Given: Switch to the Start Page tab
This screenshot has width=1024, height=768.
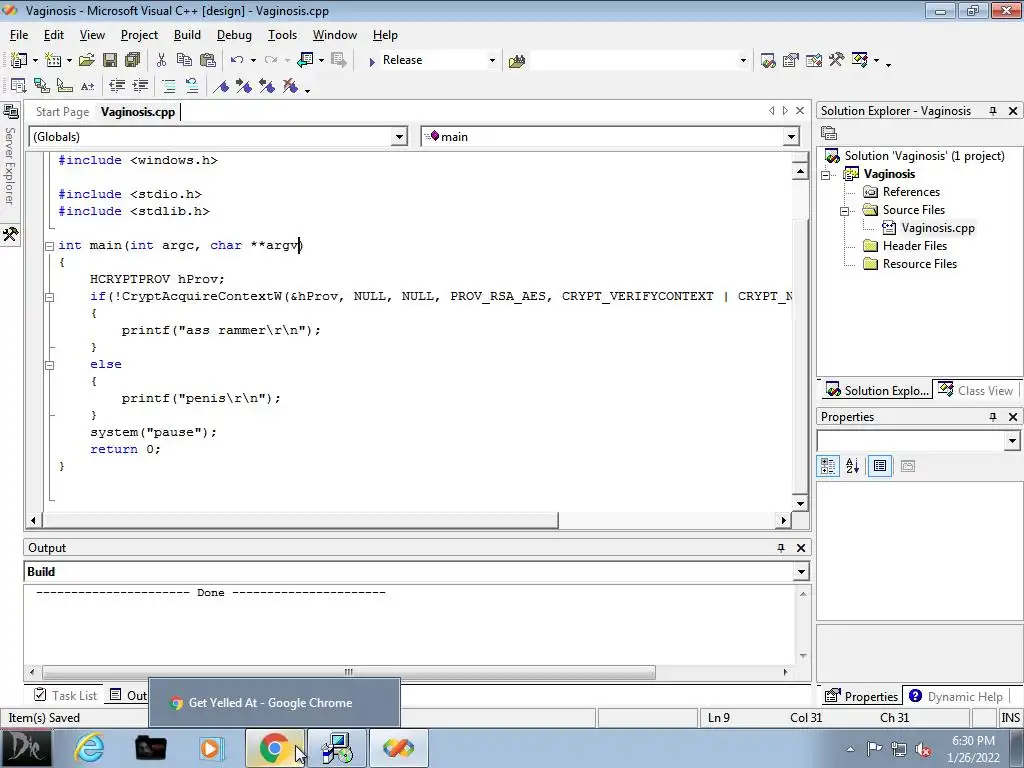Looking at the screenshot, I should click(x=62, y=112).
